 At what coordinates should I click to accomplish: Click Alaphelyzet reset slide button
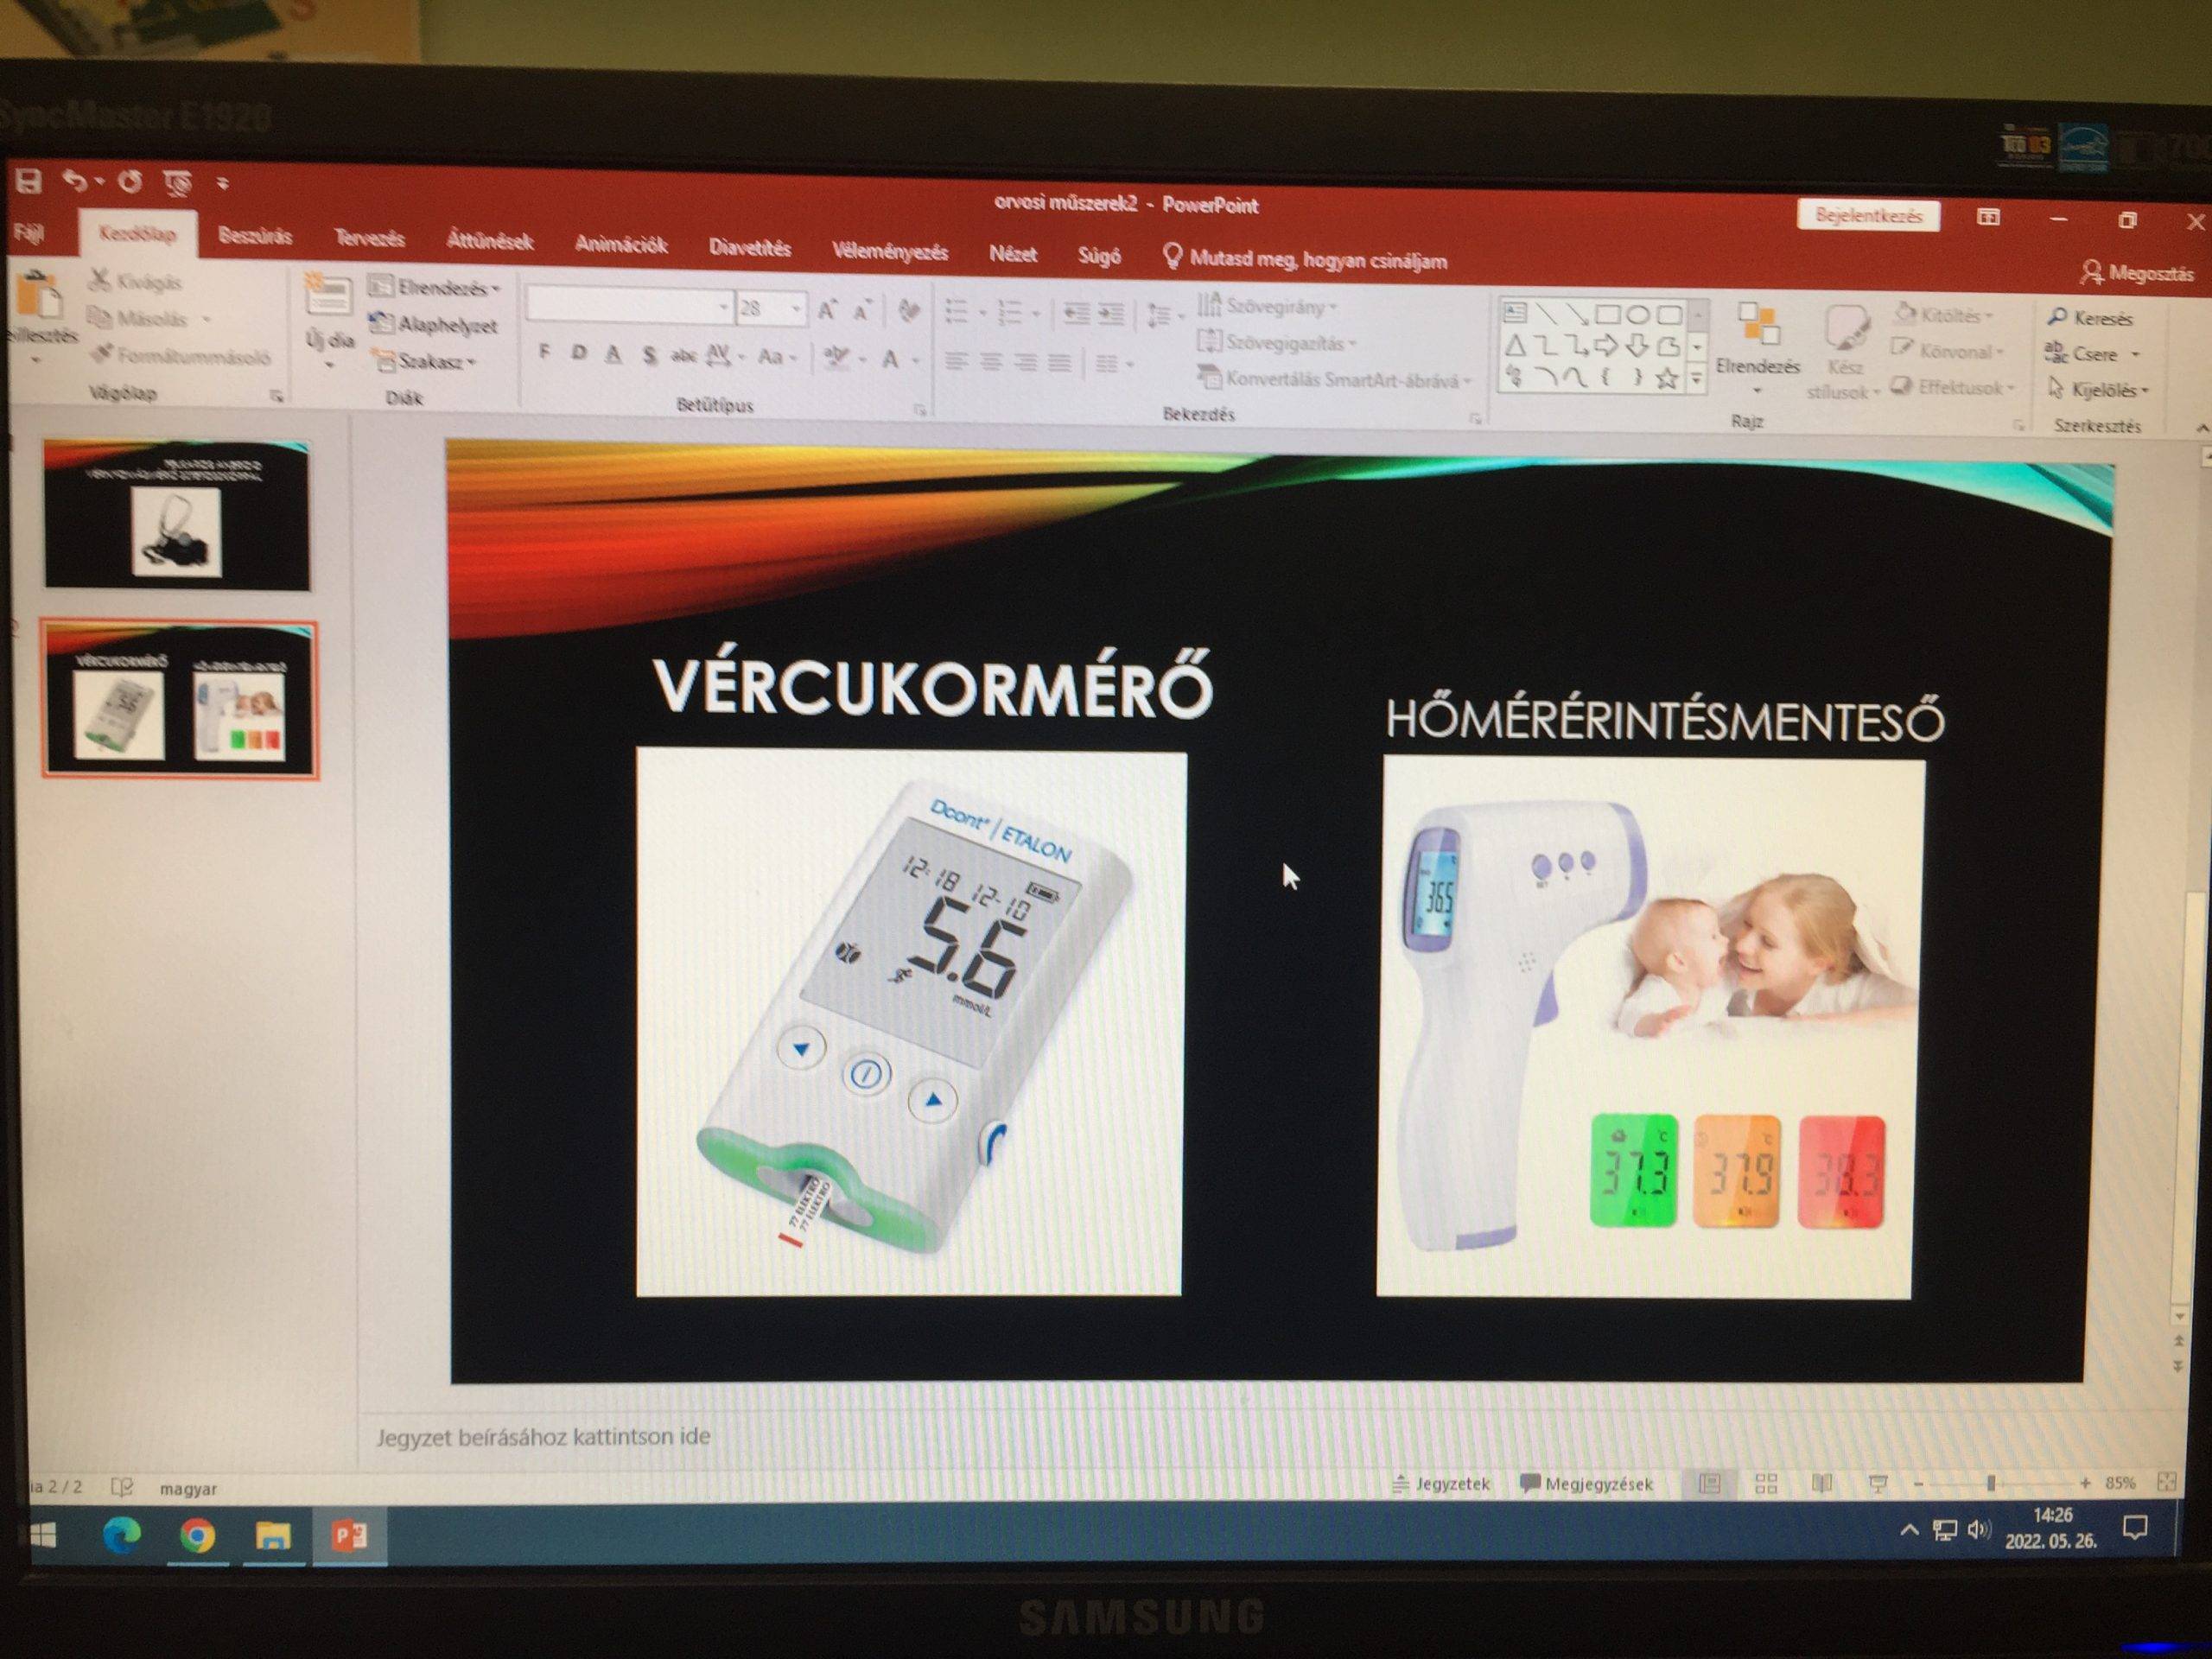click(433, 324)
